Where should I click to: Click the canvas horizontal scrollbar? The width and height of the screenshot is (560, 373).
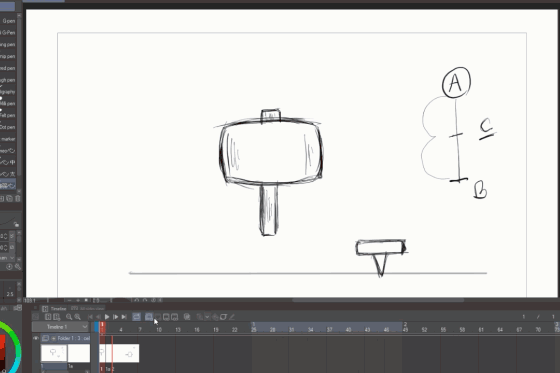click(x=378, y=300)
